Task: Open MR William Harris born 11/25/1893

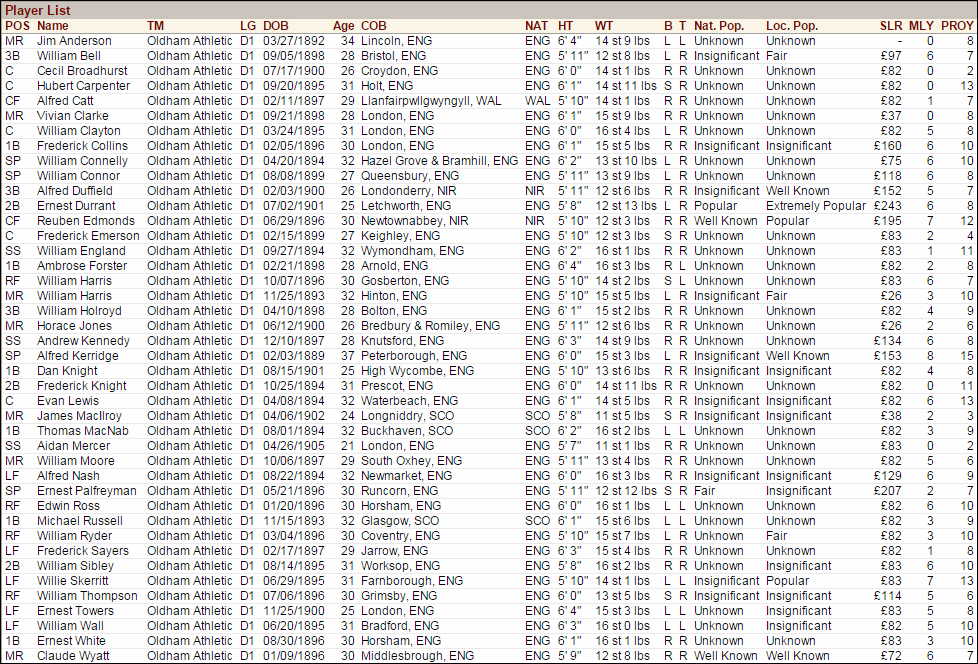Action: (x=74, y=296)
